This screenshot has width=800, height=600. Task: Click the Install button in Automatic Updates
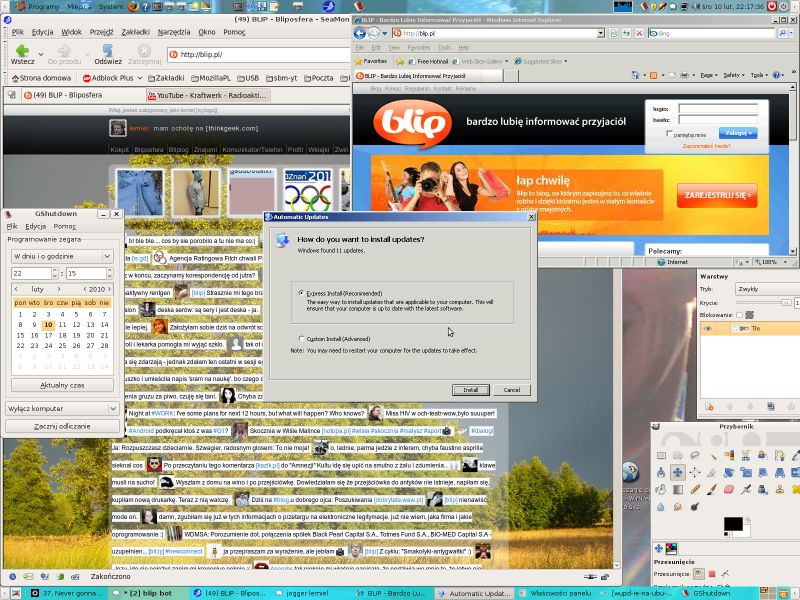click(470, 390)
